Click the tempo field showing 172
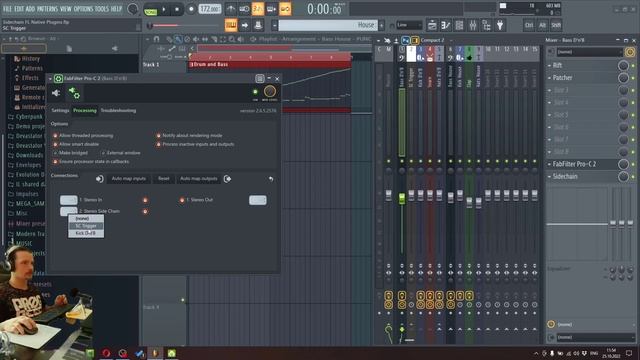The height and width of the screenshot is (360, 640). (209, 9)
